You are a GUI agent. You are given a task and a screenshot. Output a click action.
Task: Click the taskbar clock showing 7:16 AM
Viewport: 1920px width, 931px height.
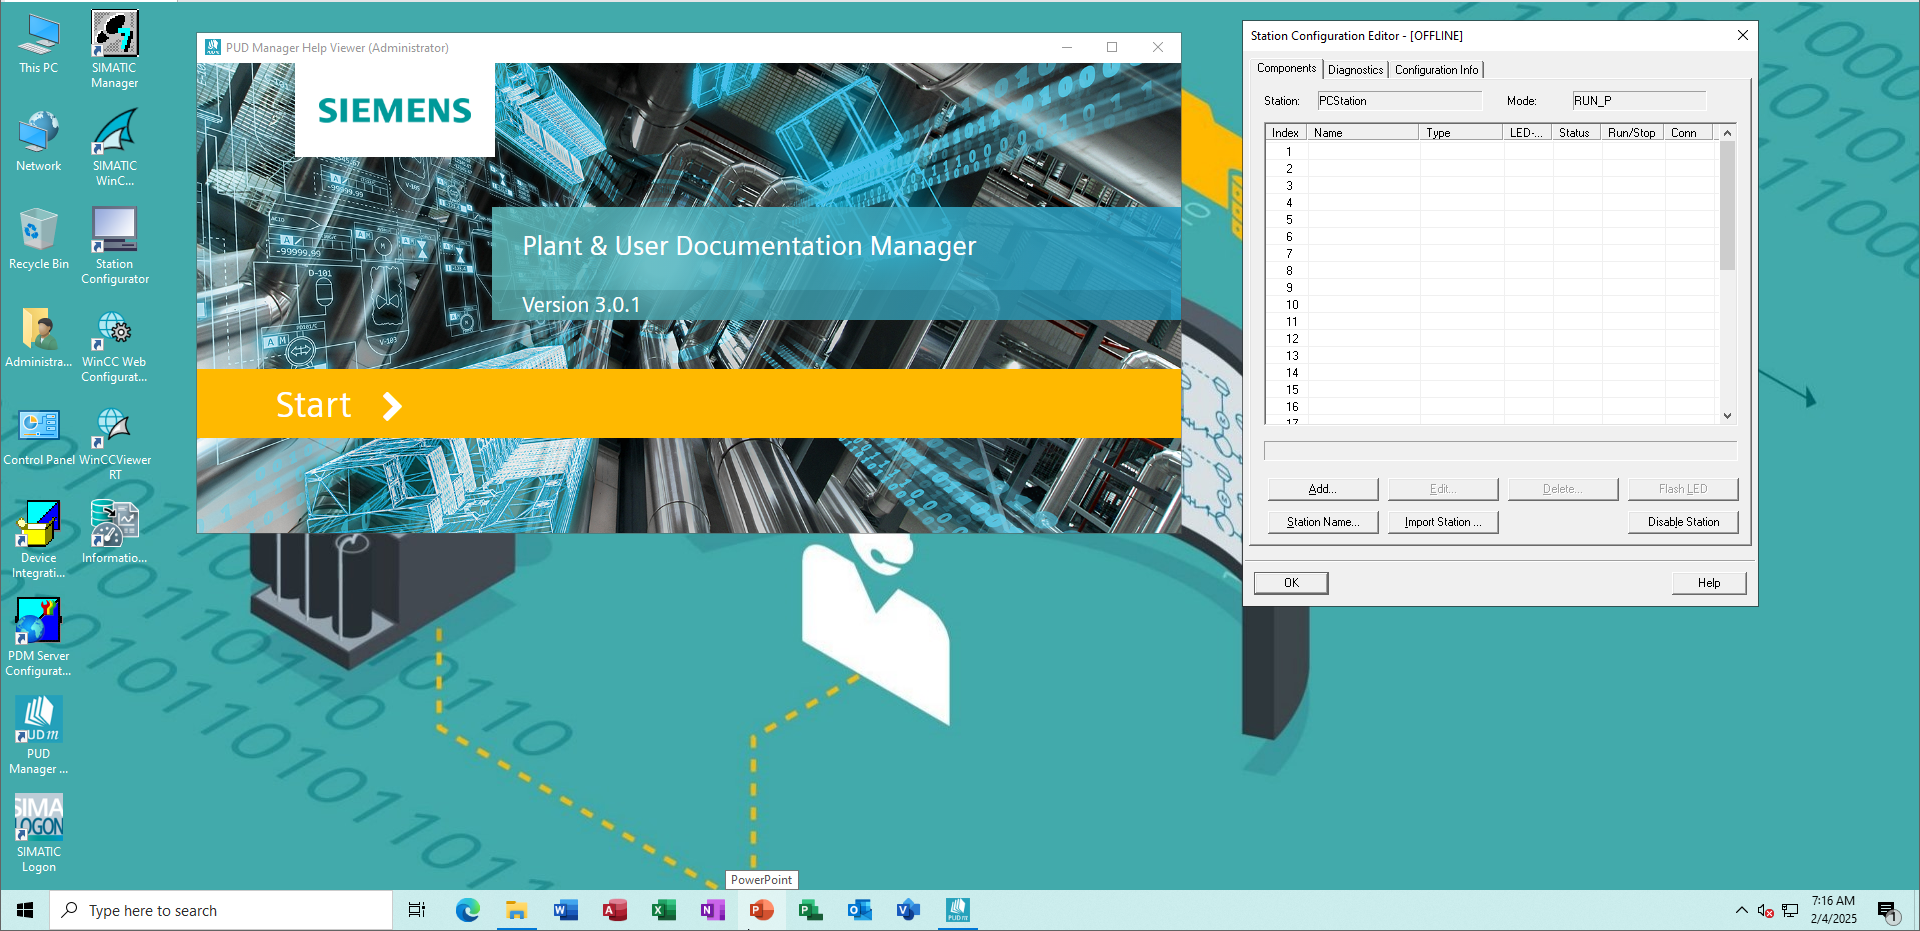(x=1833, y=910)
